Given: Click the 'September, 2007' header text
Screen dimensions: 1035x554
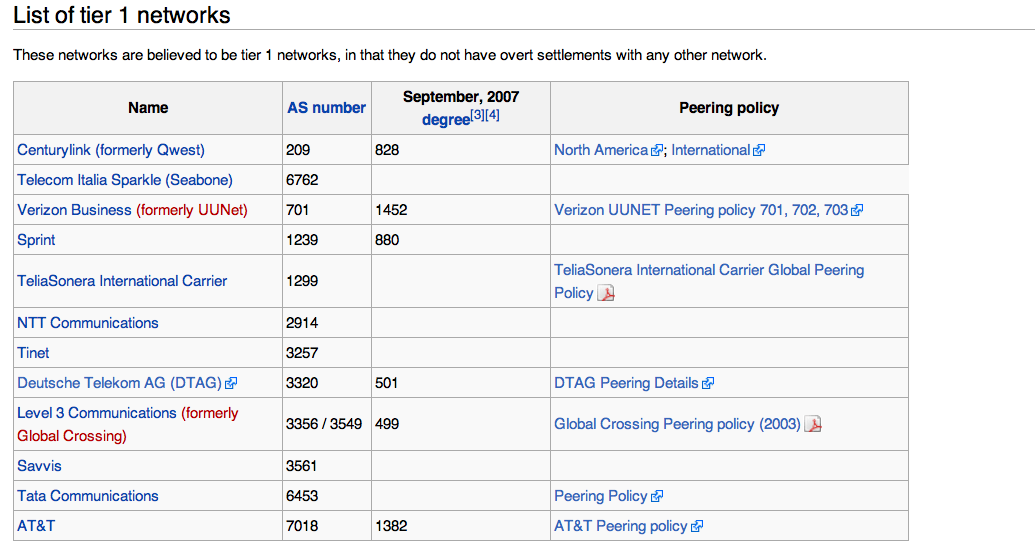Looking at the screenshot, I should click(x=461, y=96).
